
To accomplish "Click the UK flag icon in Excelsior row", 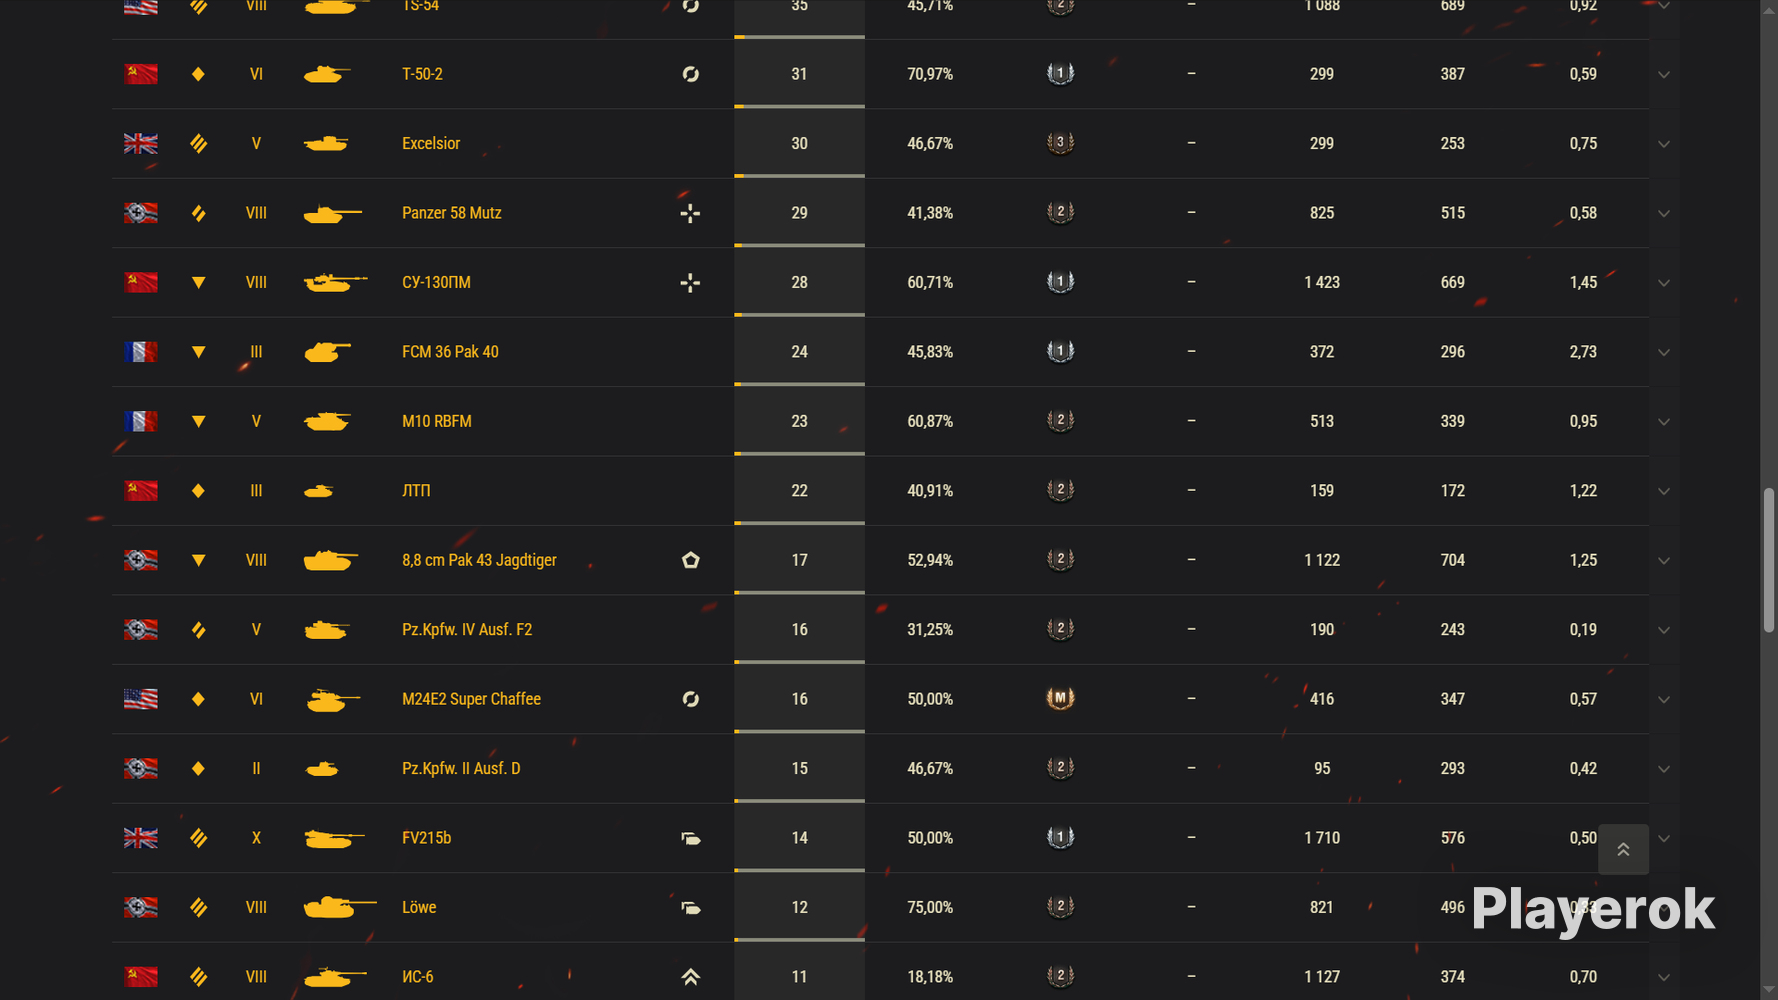I will click(x=141, y=143).
